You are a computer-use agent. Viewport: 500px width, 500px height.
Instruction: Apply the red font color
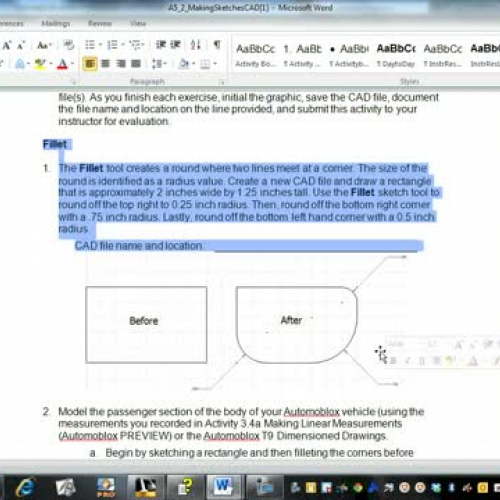pos(62,64)
